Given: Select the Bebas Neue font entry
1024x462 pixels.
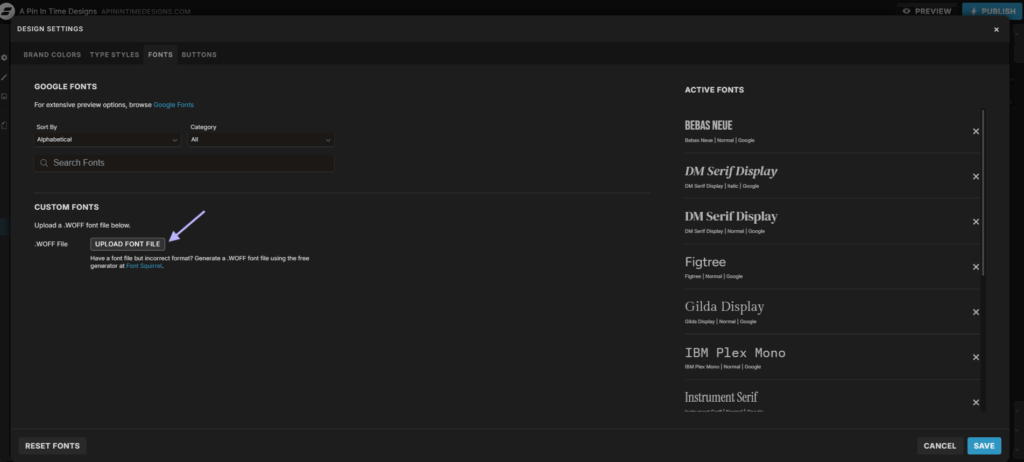Looking at the screenshot, I should 833,131.
